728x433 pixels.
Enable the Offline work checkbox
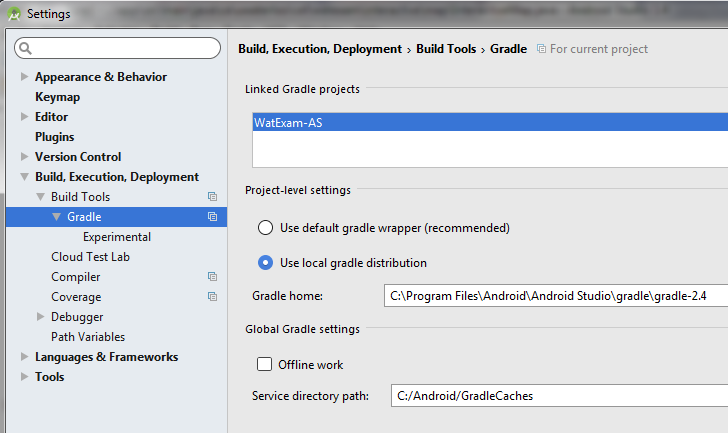click(265, 365)
